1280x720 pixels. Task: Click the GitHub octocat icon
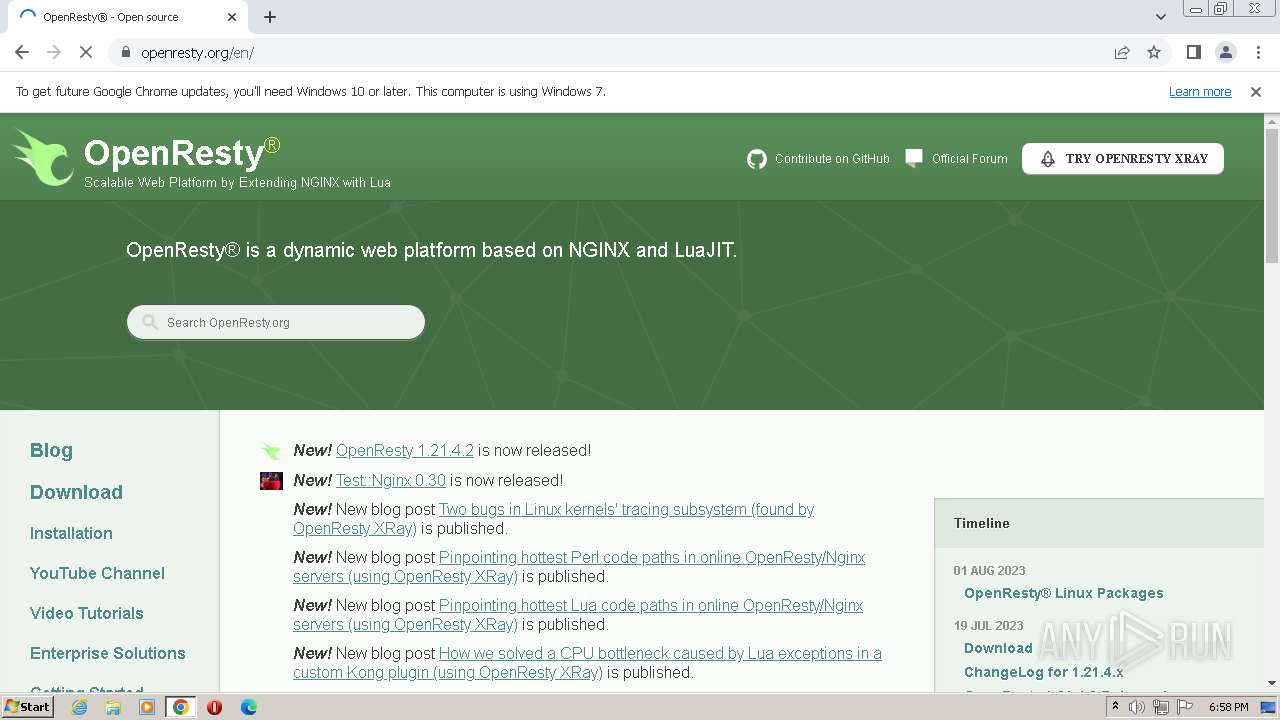pos(757,159)
